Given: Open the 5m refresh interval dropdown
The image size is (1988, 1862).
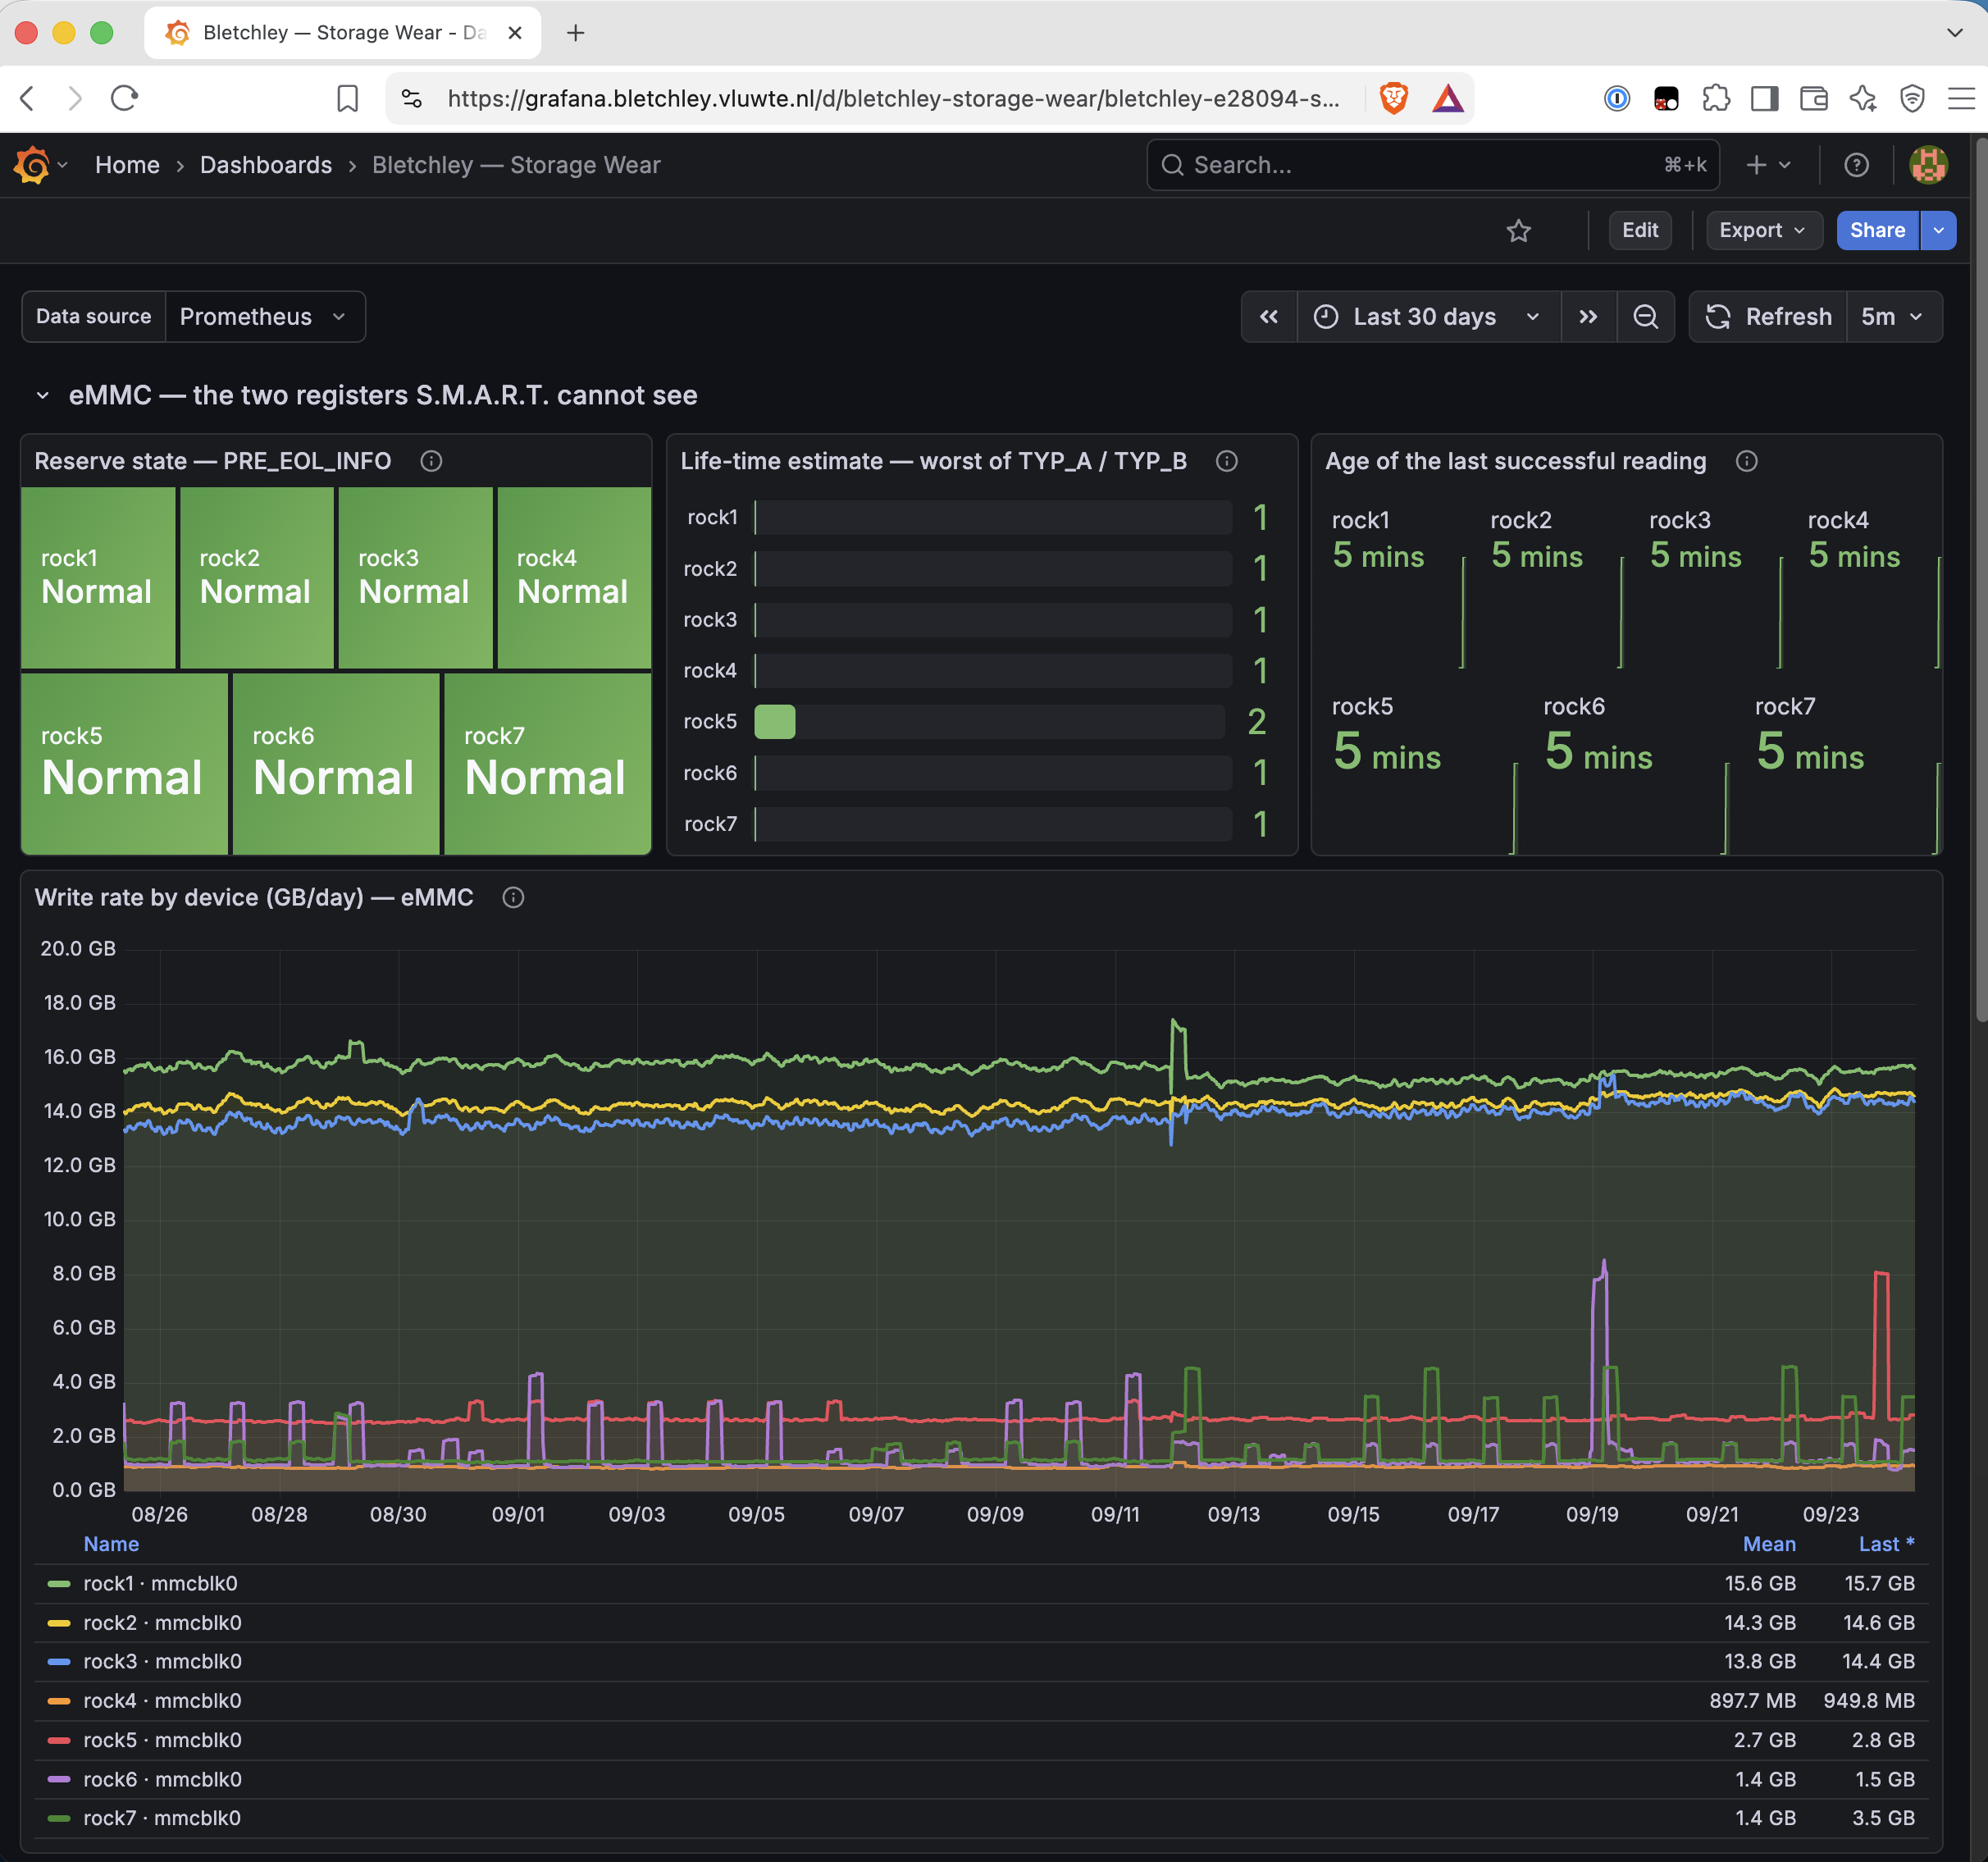Looking at the screenshot, I should pos(1893,317).
